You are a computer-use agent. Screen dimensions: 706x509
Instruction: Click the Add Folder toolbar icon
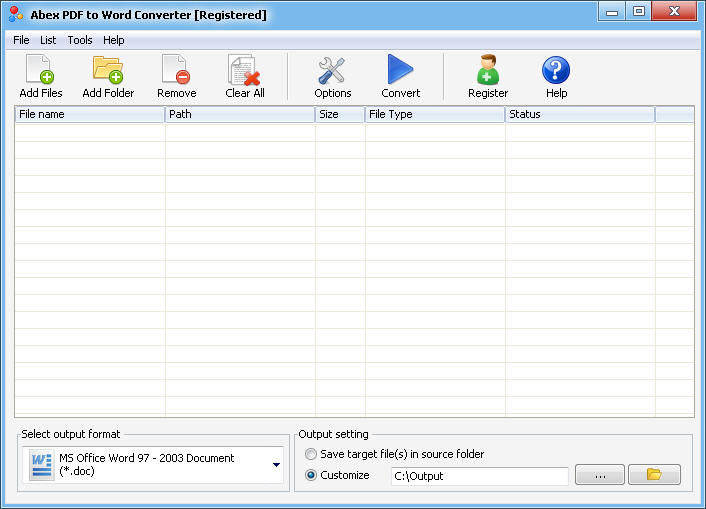point(108,71)
